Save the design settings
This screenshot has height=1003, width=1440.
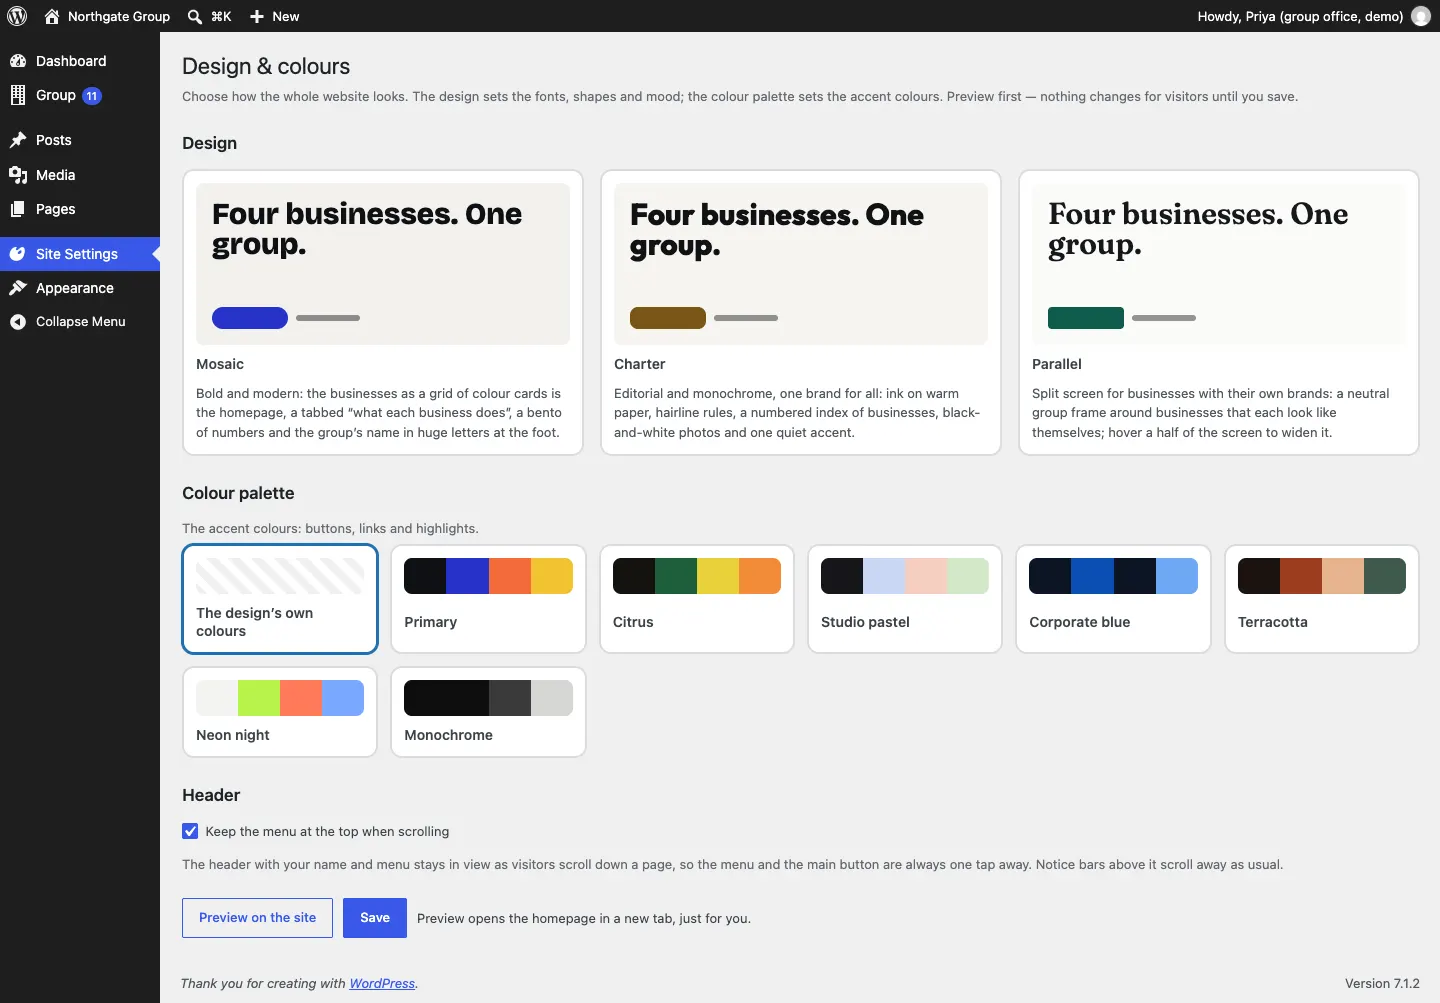pyautogui.click(x=375, y=918)
